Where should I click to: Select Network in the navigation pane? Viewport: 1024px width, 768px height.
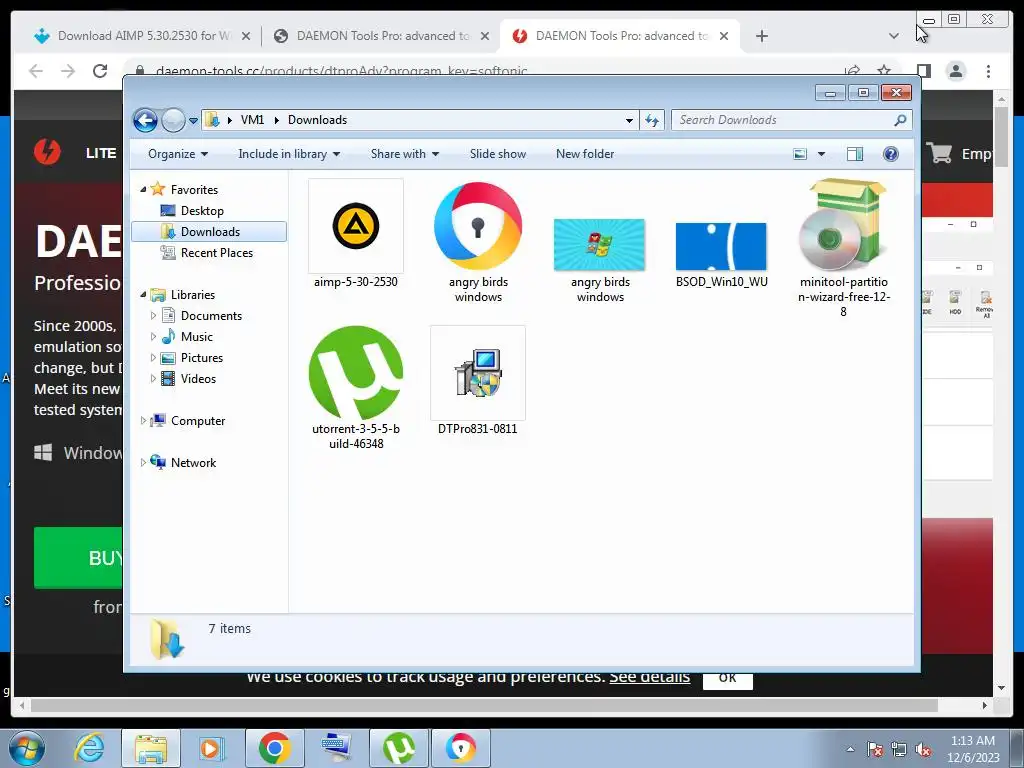[x=193, y=463]
